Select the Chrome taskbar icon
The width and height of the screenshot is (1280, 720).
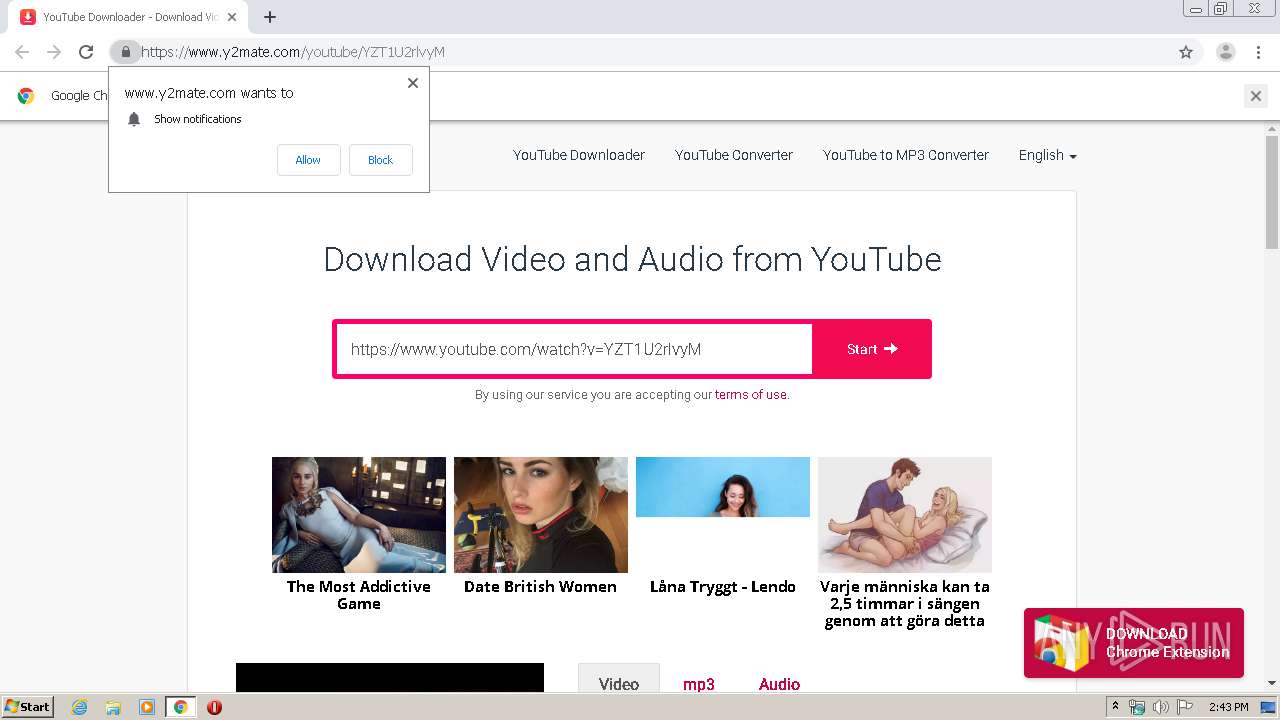180,707
